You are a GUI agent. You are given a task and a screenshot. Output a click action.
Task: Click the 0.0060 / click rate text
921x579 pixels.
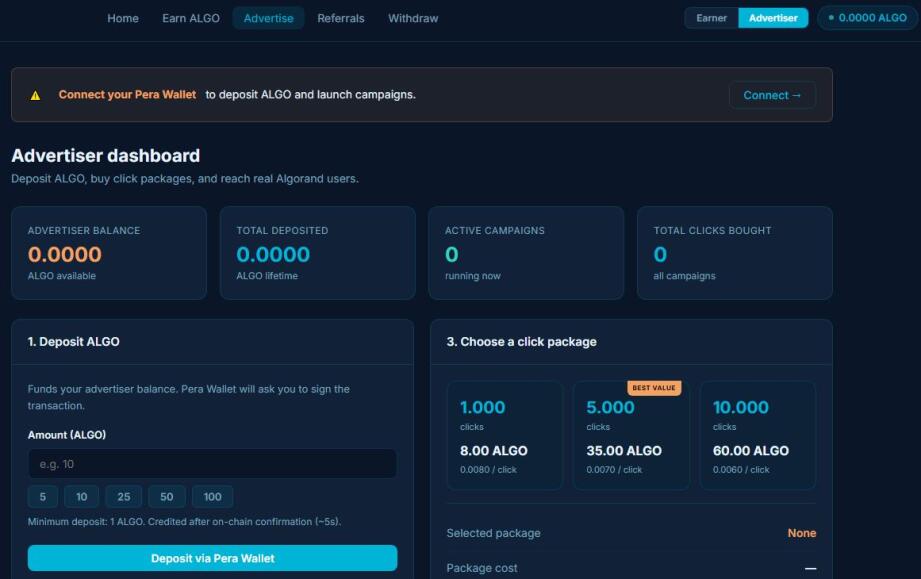[x=741, y=470]
